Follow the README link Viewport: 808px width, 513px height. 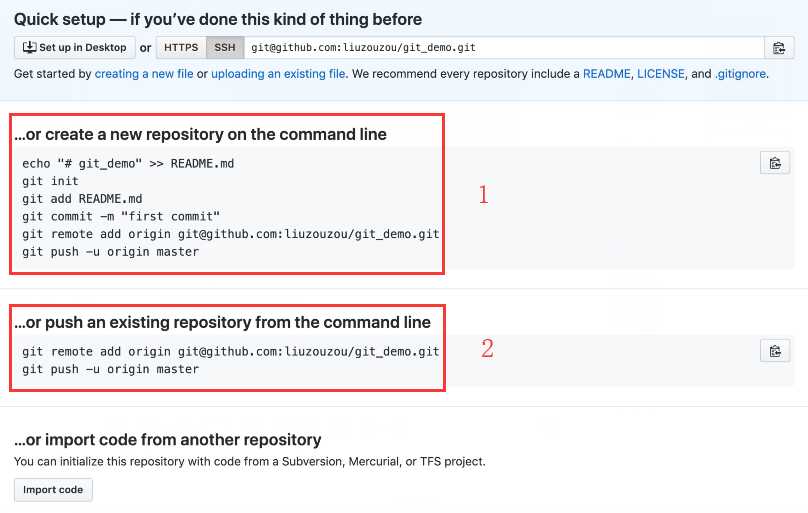[x=607, y=74]
